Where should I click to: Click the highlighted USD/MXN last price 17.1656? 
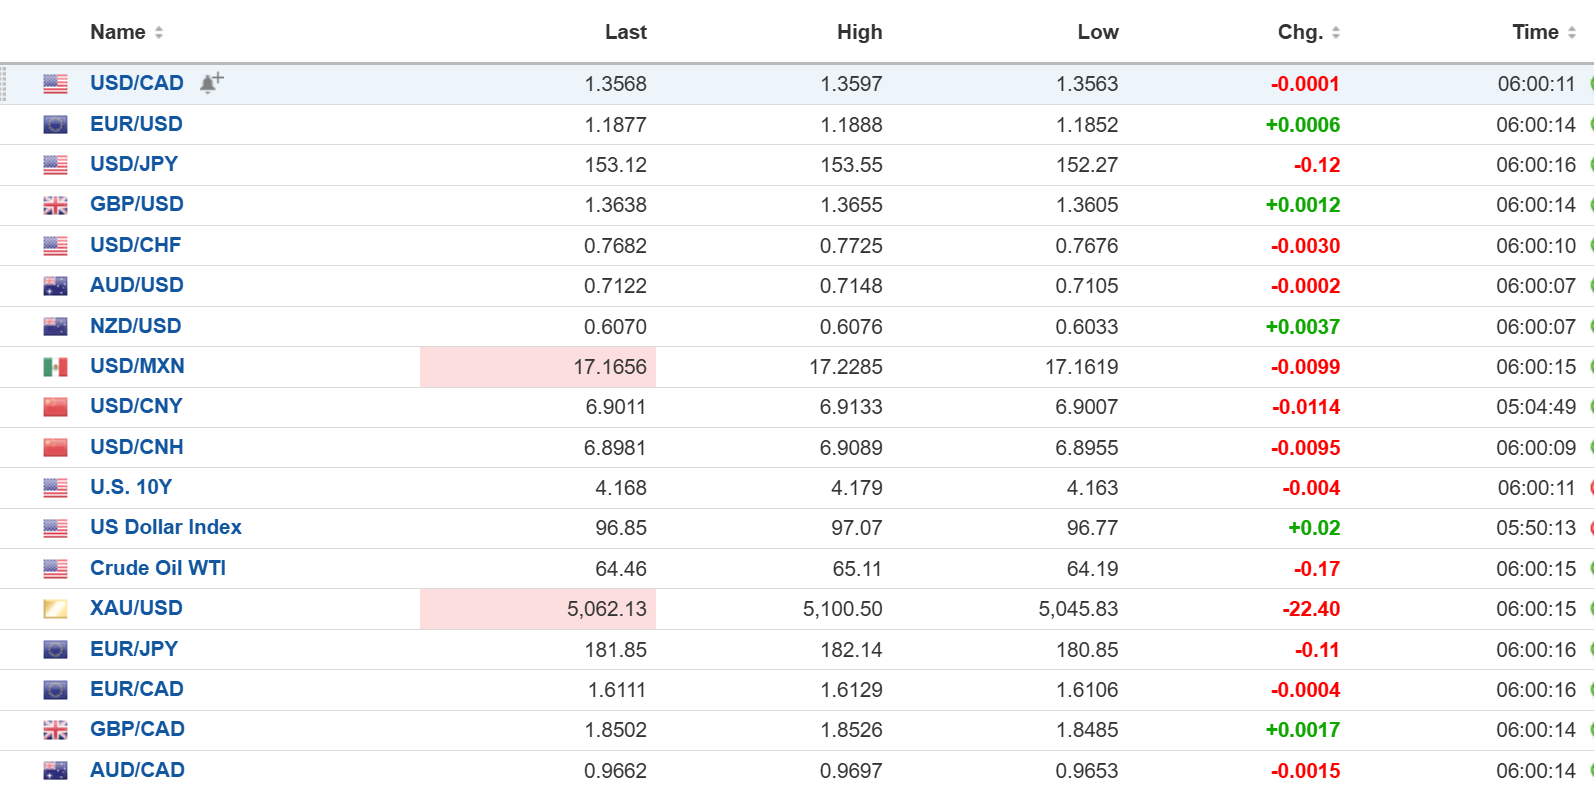[x=609, y=367]
